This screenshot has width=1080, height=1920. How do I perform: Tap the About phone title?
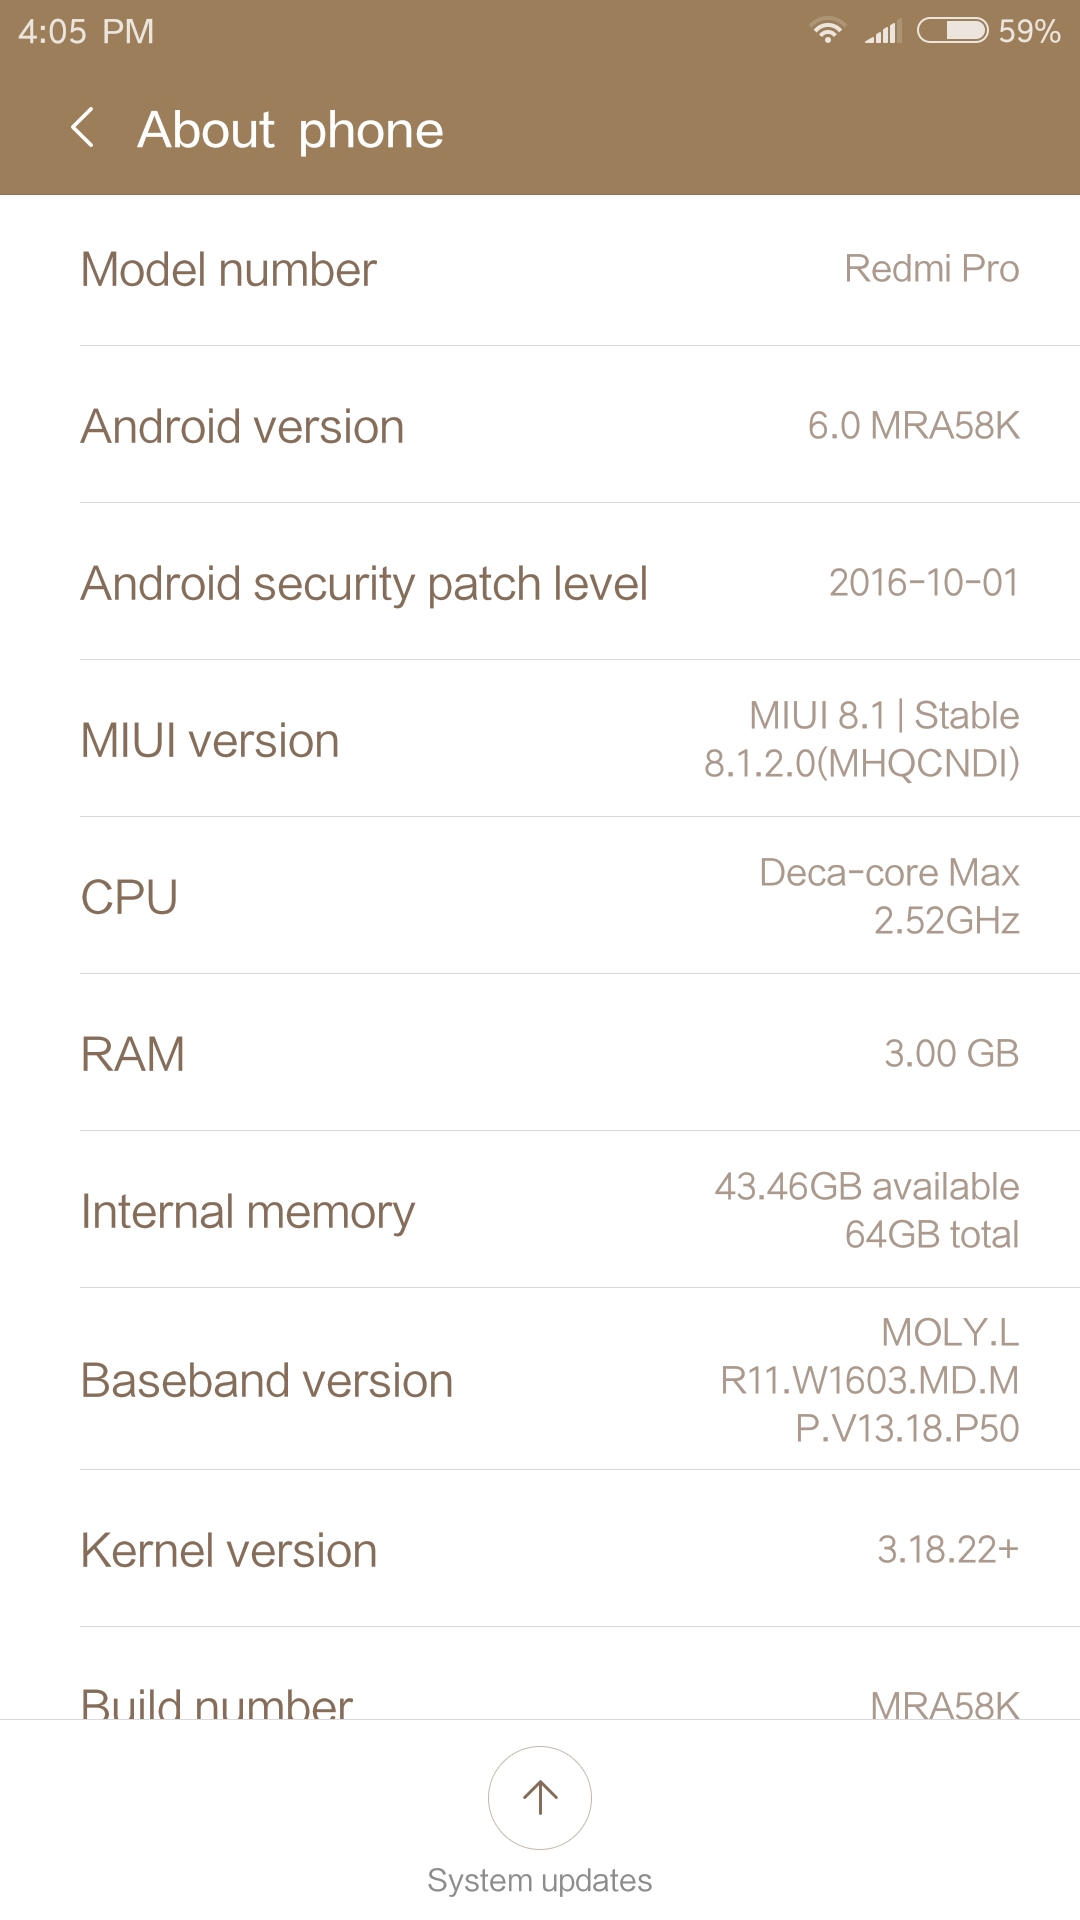point(291,130)
